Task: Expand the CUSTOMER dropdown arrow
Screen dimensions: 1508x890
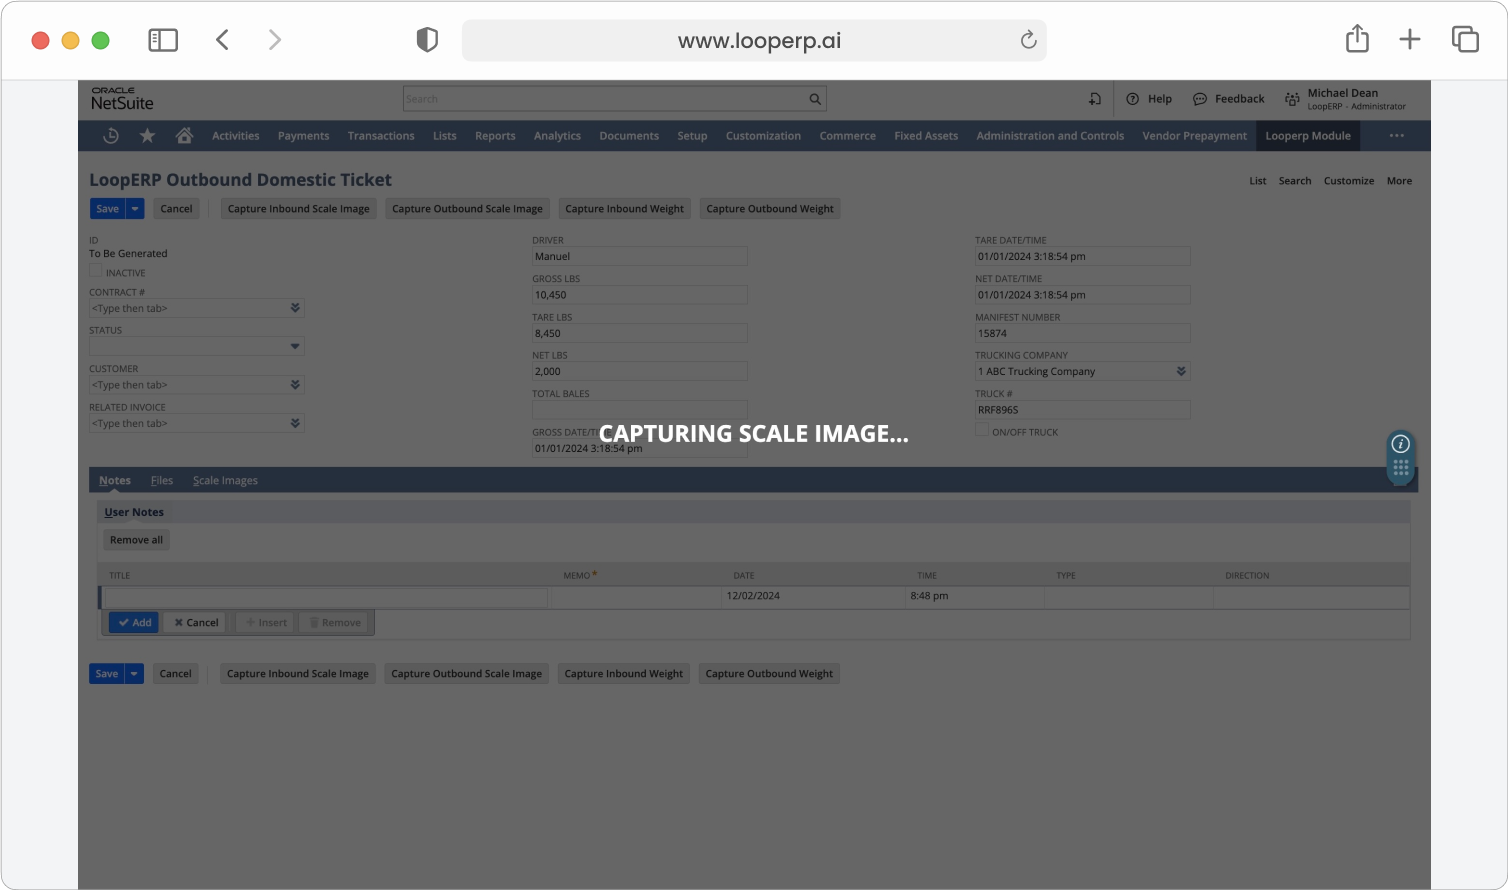Action: [x=295, y=385]
